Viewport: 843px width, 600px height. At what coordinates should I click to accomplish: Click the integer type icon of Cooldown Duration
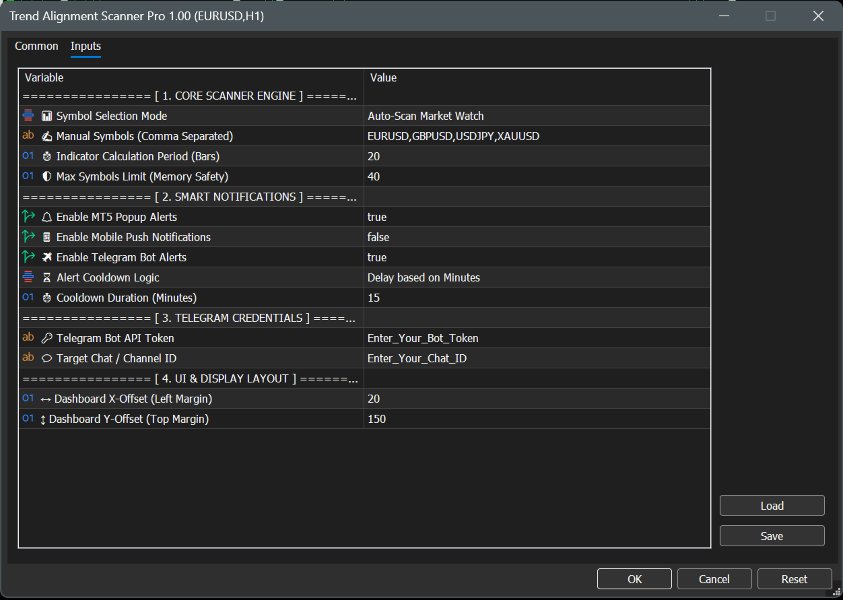coord(28,297)
